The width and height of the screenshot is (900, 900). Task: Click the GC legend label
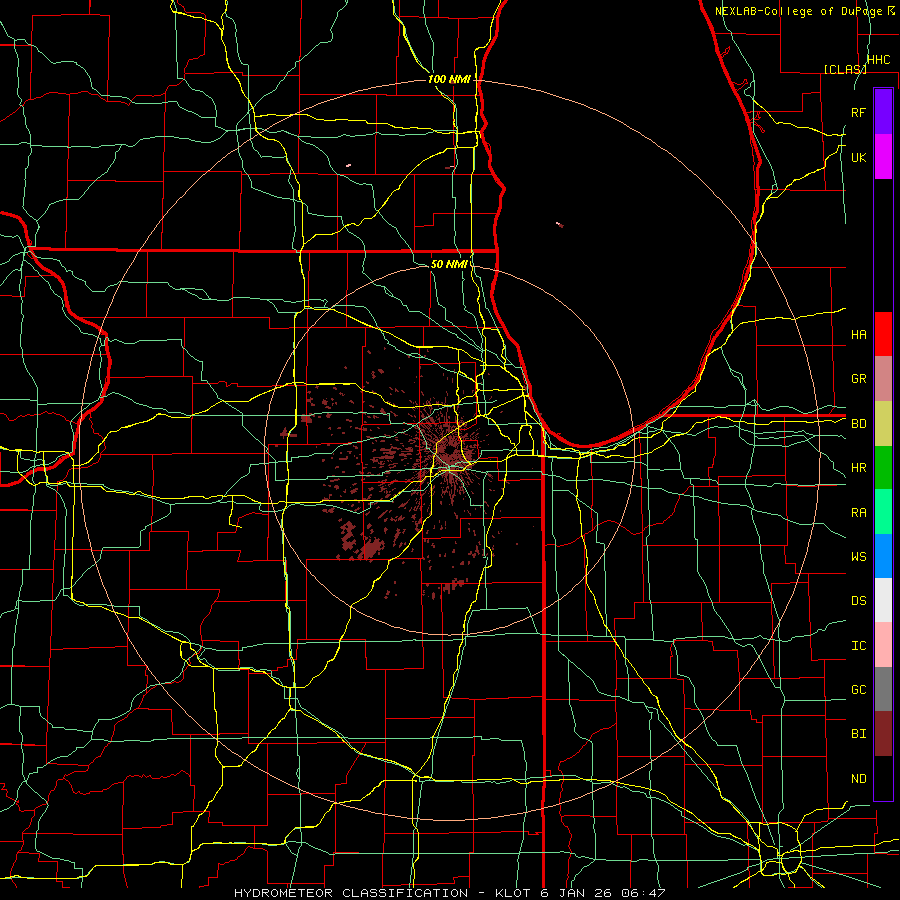[858, 690]
